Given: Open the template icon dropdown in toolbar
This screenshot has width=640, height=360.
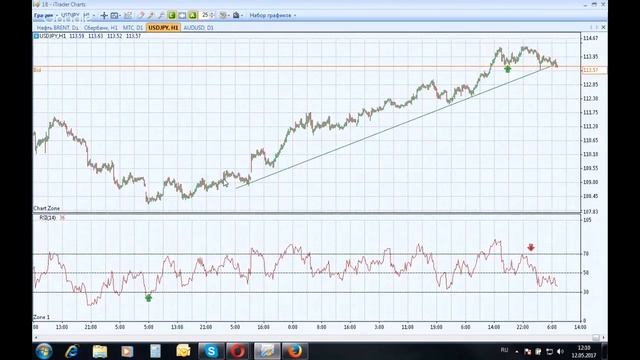Looking at the screenshot, I should coord(238,16).
